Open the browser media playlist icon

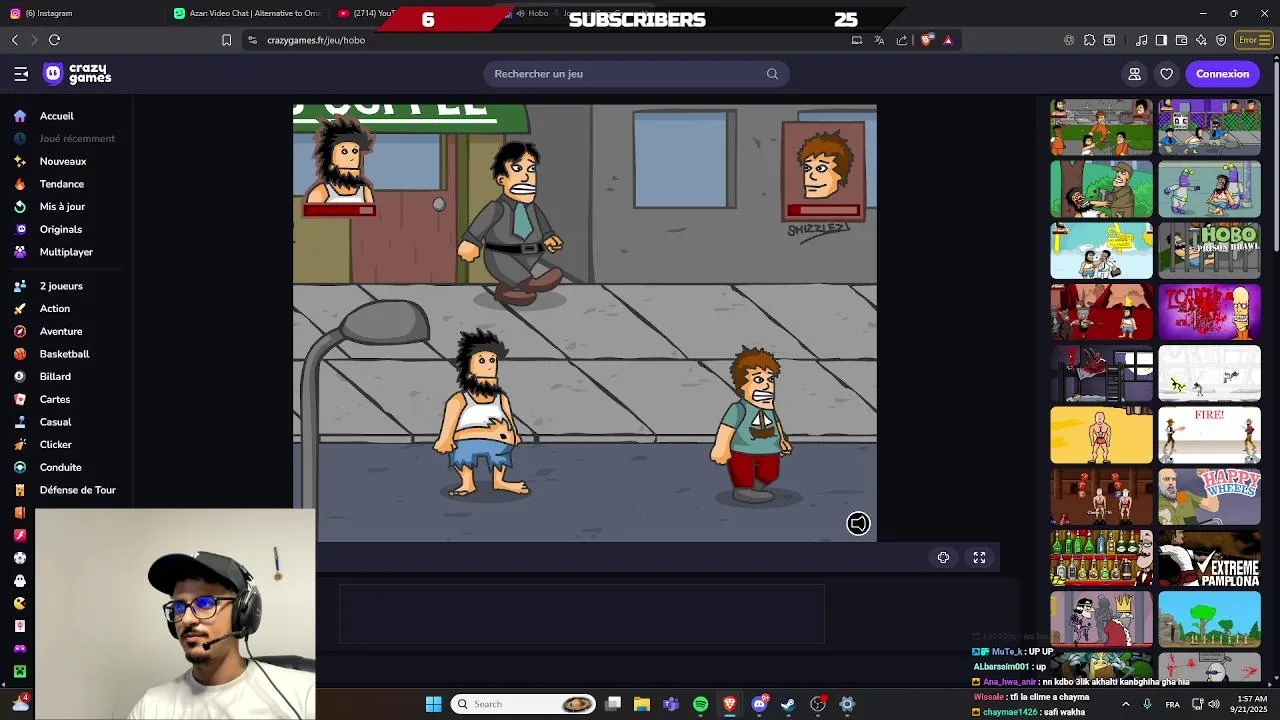1141,40
